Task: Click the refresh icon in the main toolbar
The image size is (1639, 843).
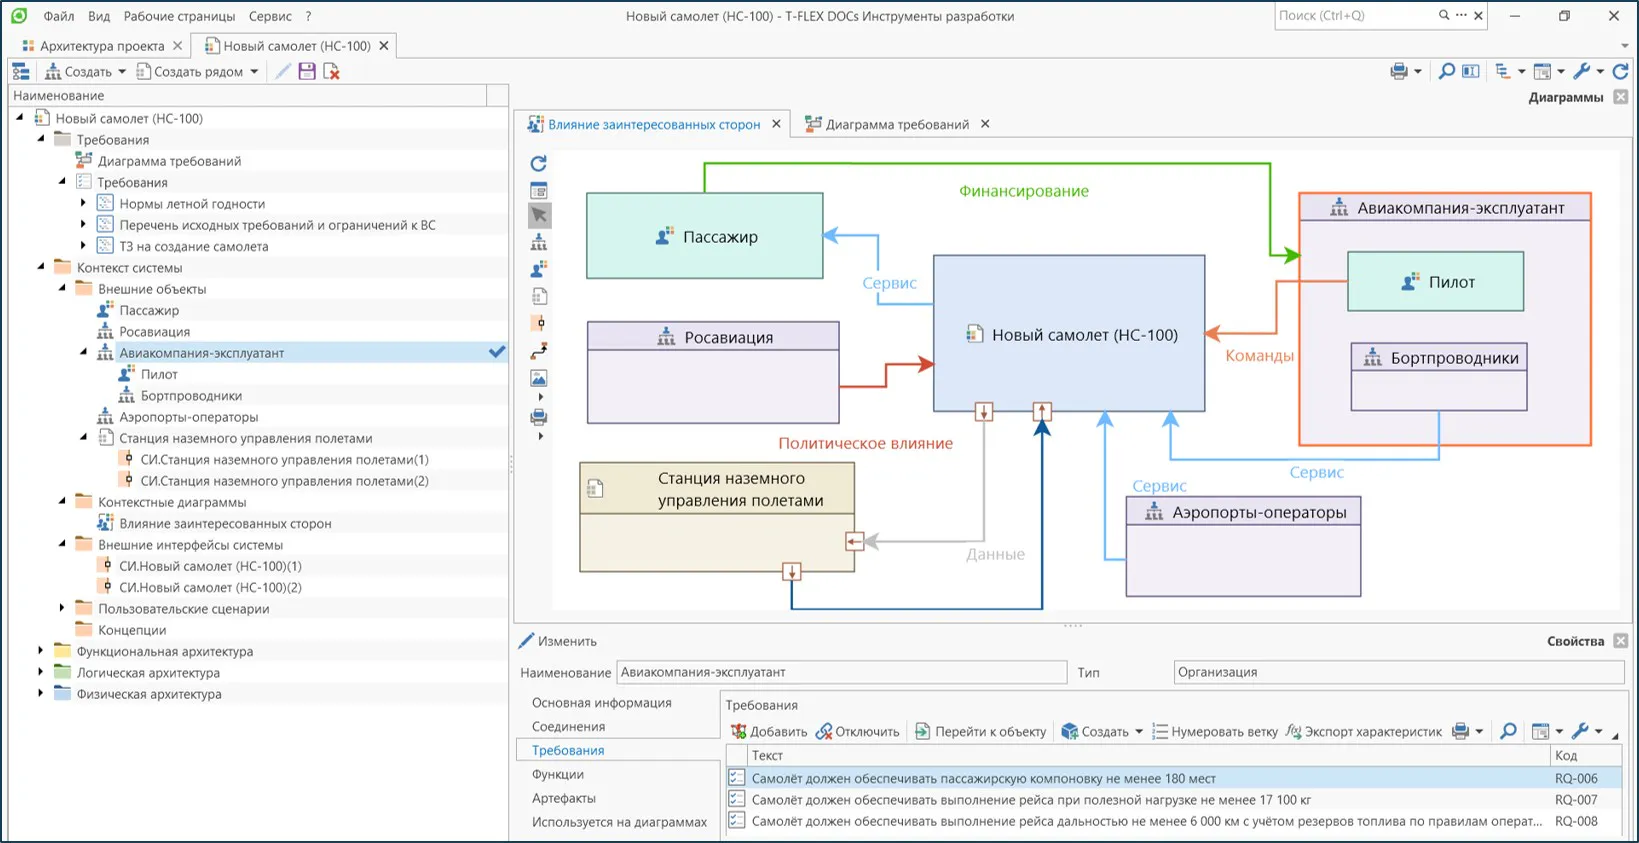Action: coord(1621,71)
